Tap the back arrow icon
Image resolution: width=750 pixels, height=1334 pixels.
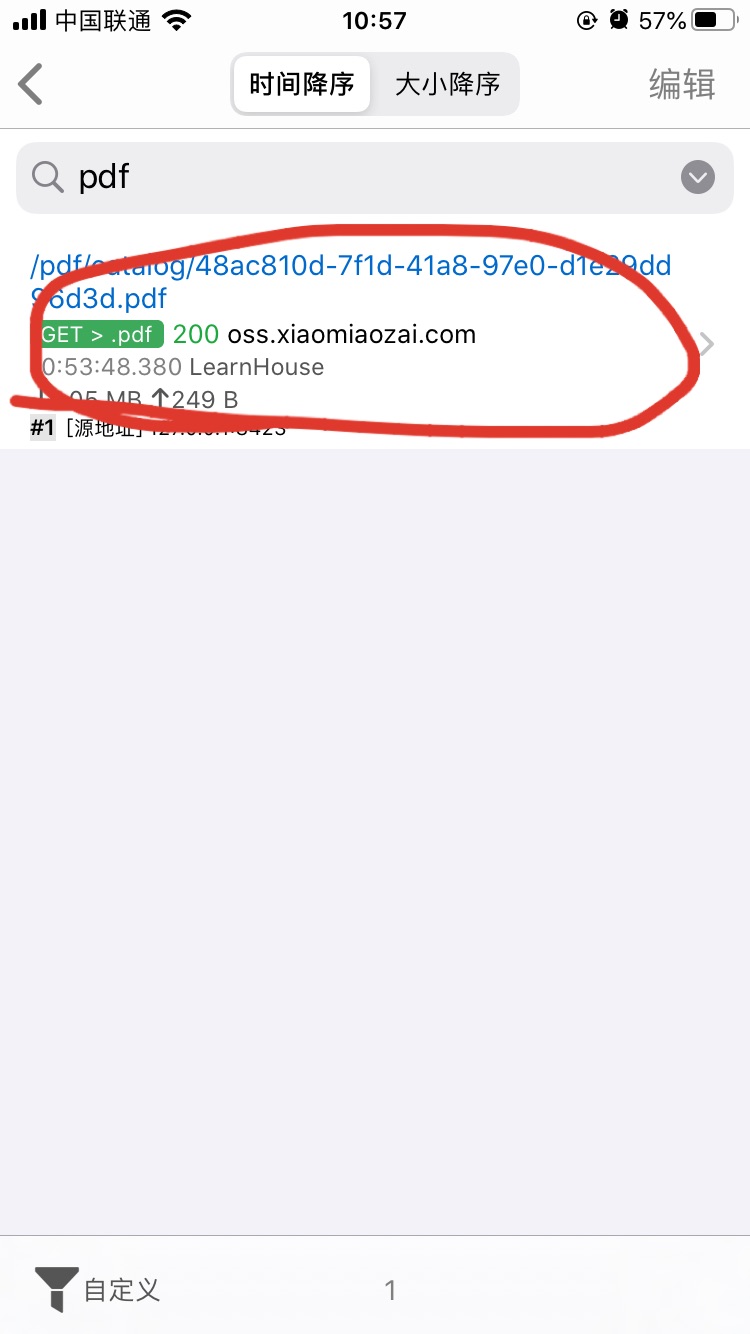[x=31, y=85]
